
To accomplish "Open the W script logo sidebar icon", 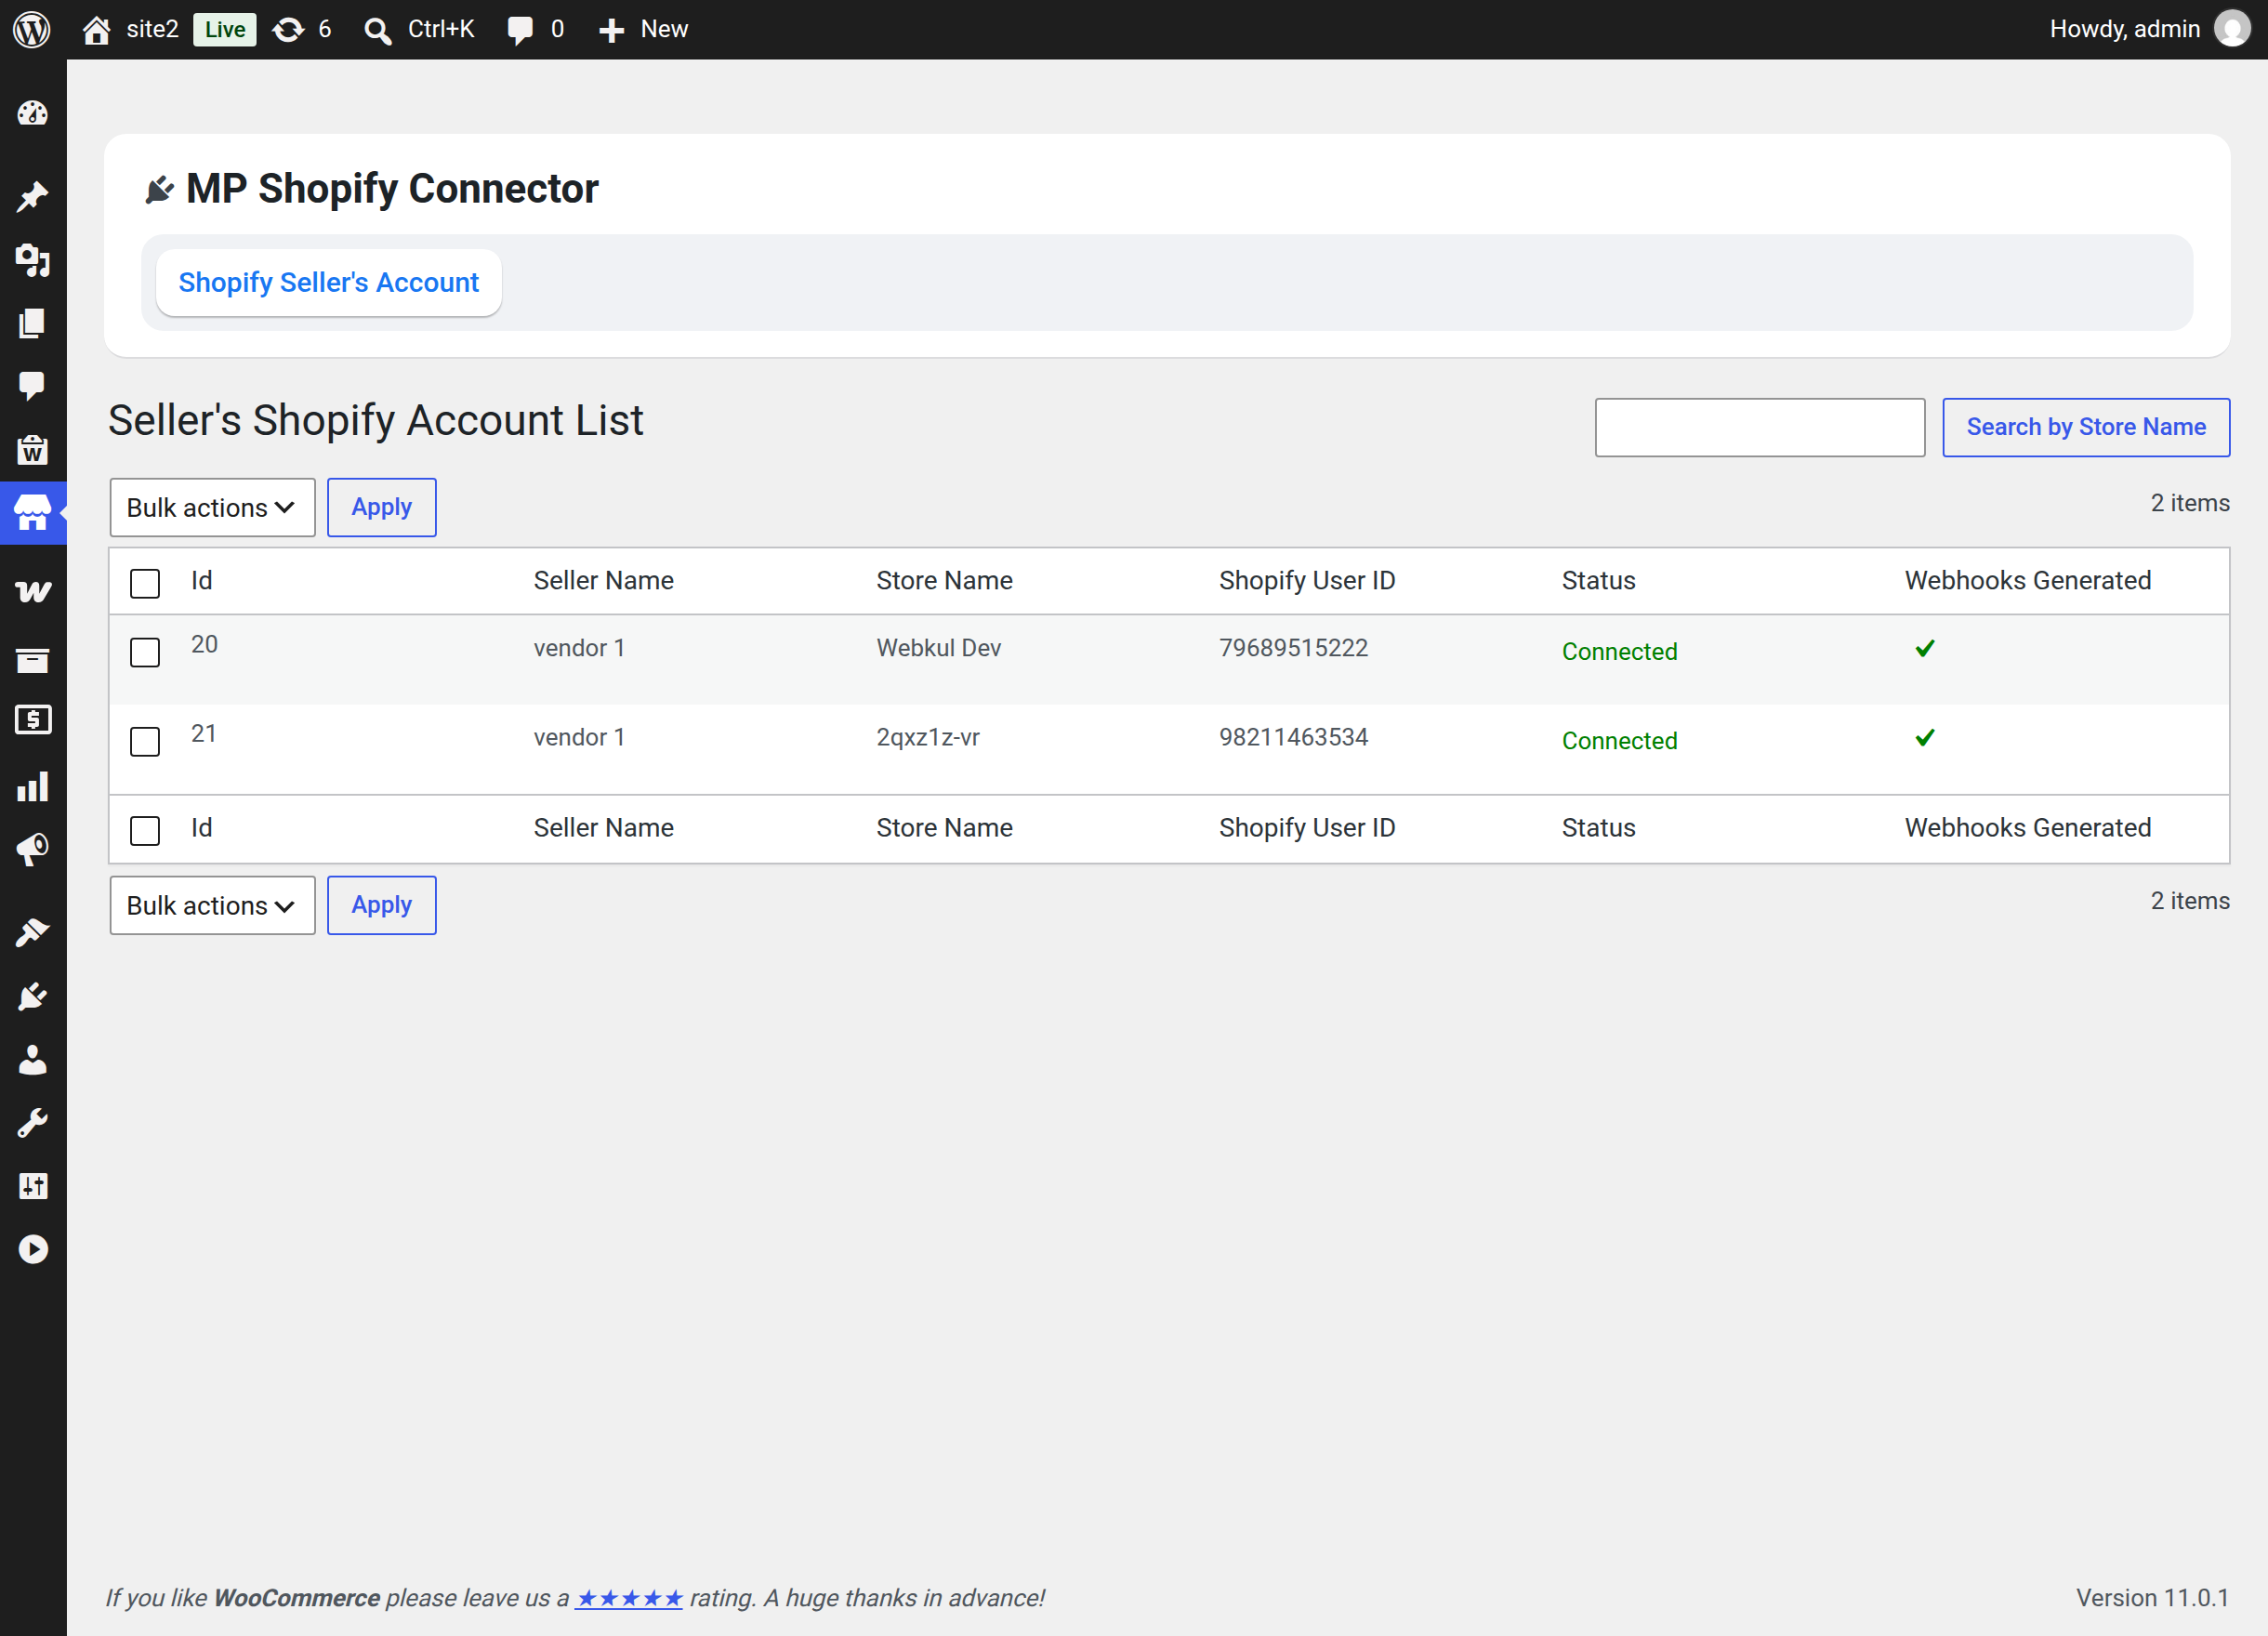I will tap(33, 592).
